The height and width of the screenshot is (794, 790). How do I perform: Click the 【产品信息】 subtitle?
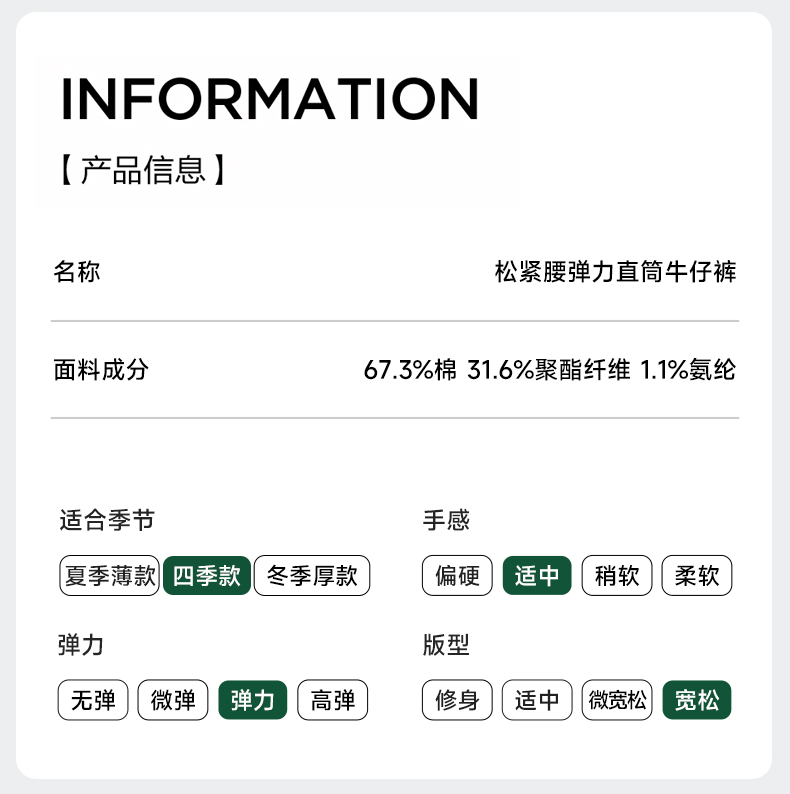coord(143,170)
